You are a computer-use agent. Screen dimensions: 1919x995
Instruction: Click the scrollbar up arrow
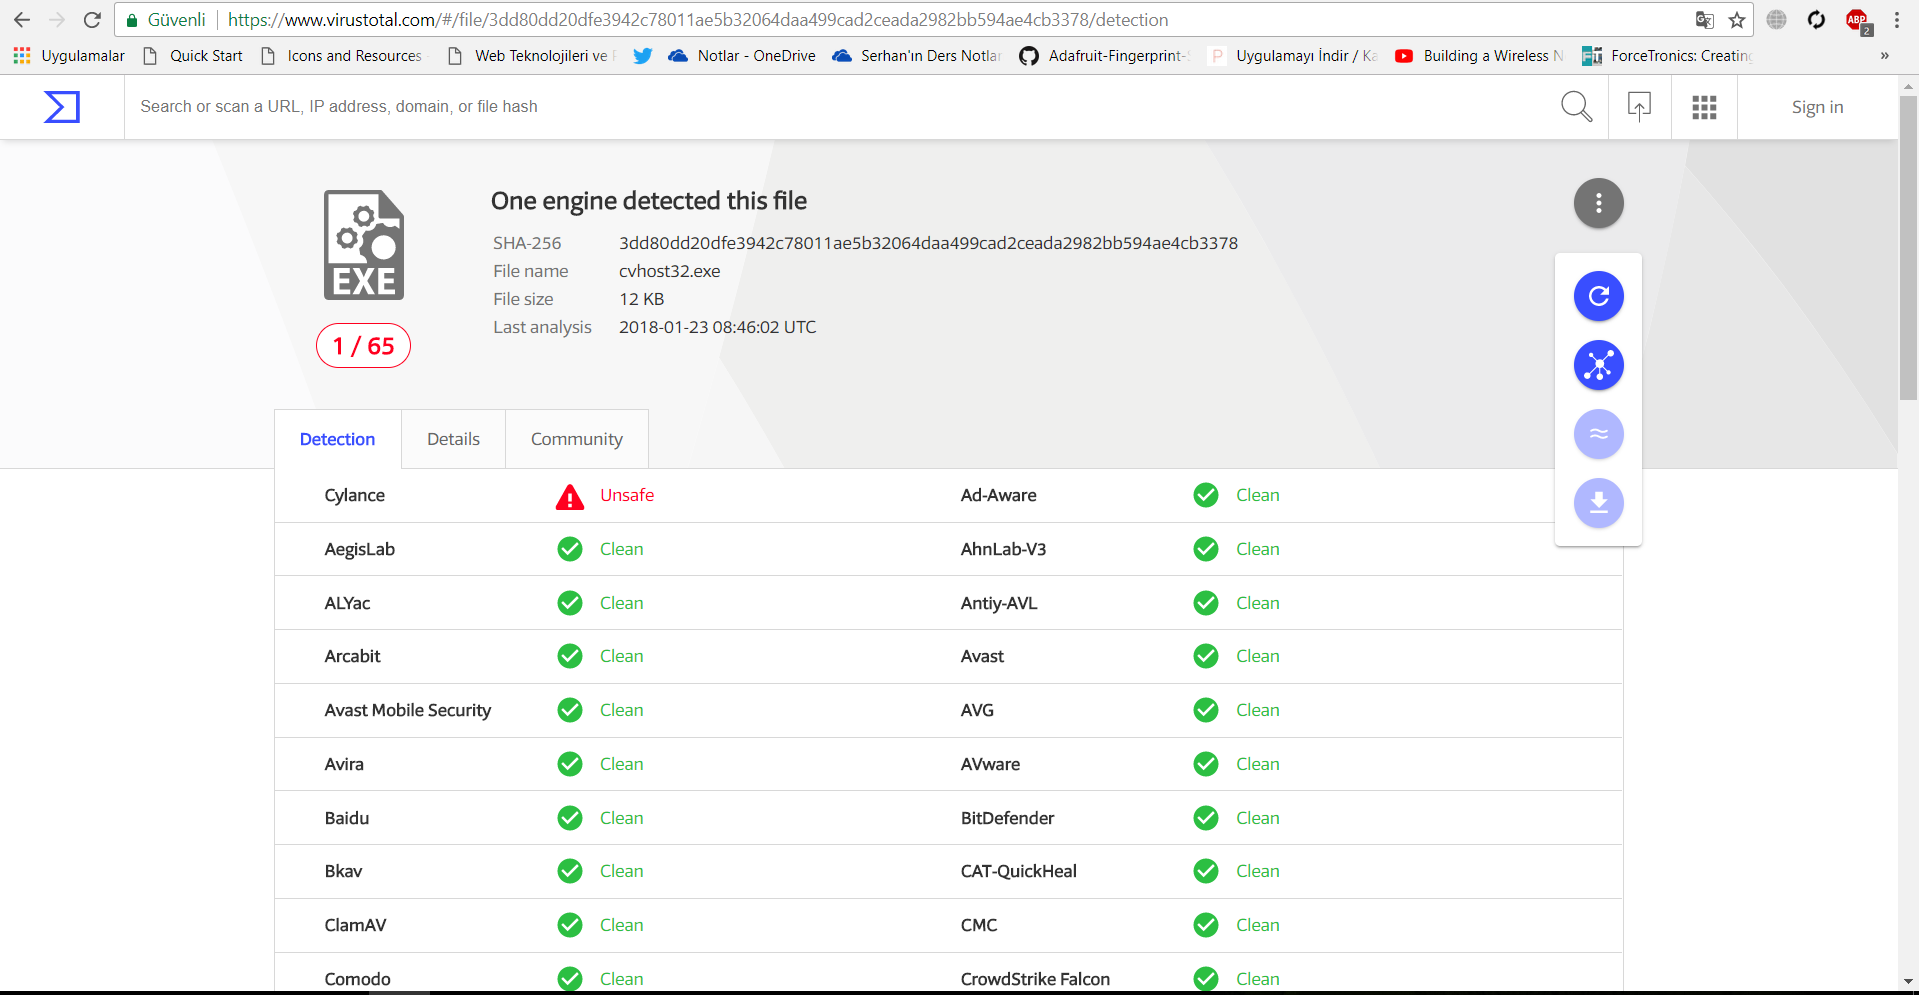[1909, 87]
